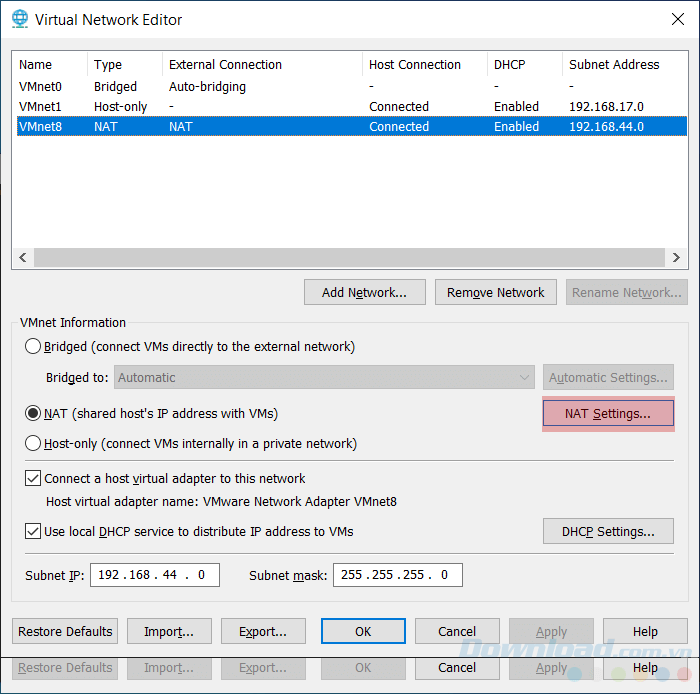Confirm with the highlighted OK button
This screenshot has width=700, height=694.
[363, 631]
